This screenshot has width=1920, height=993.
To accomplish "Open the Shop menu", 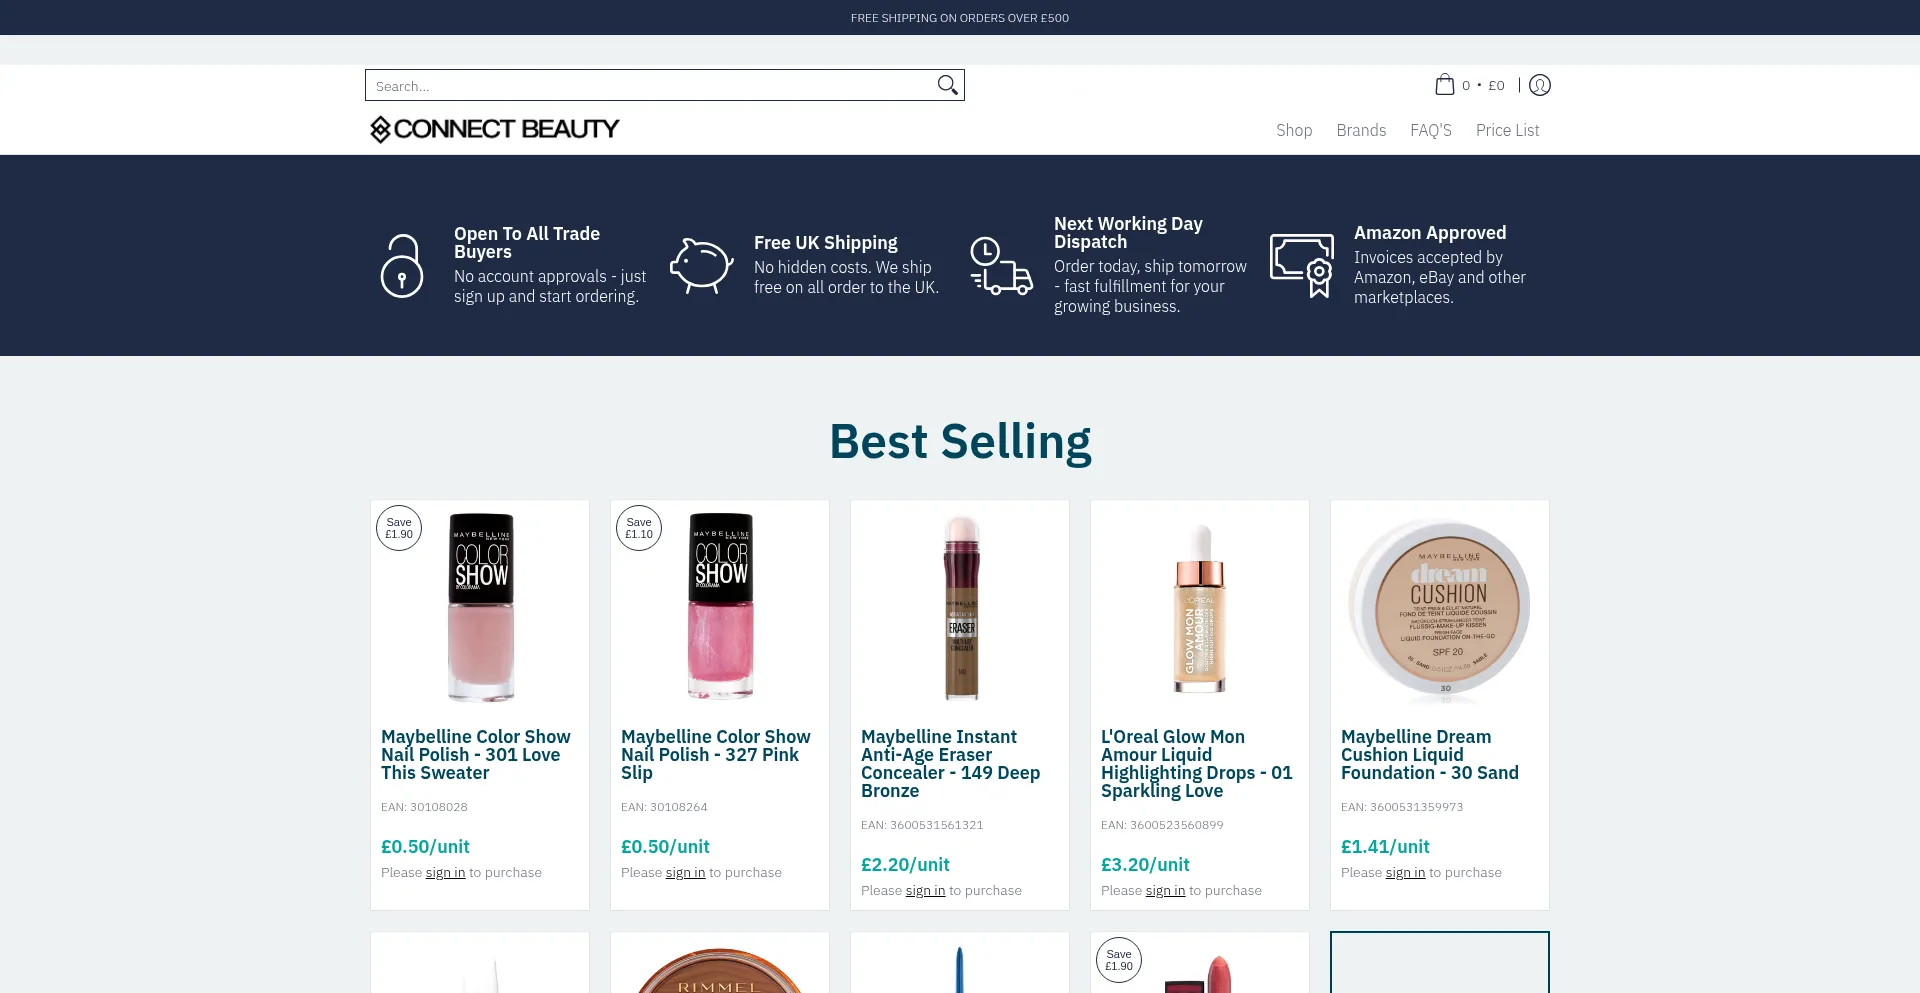I will 1293,130.
